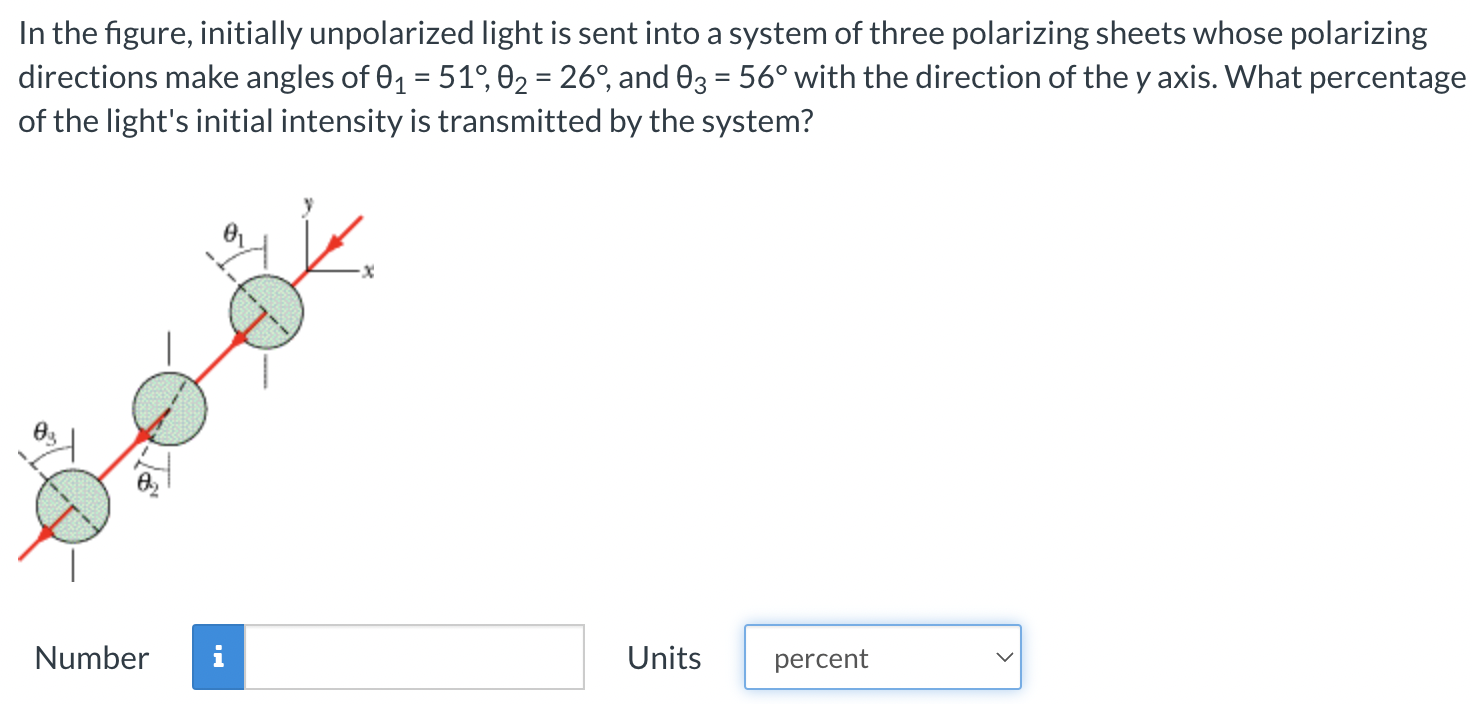The image size is (1472, 704).
Task: Click the theta-1 angle label in the figure
Action: (x=233, y=235)
